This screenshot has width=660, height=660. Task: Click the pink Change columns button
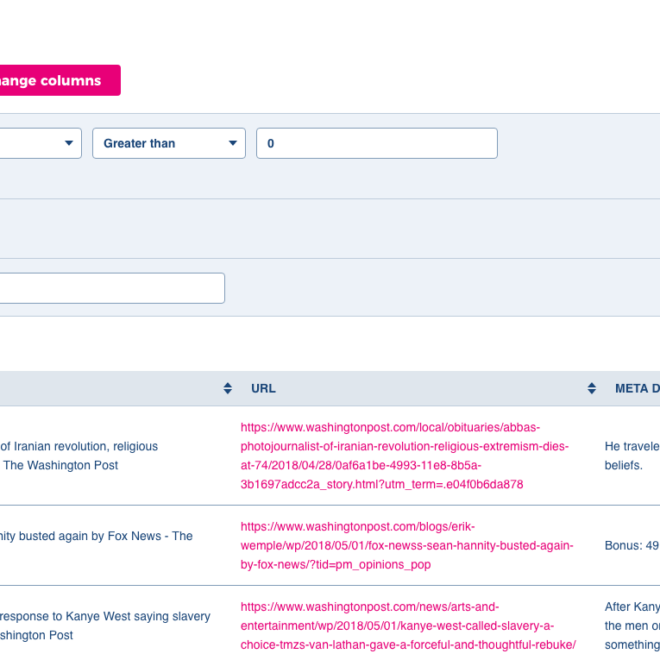(55, 80)
